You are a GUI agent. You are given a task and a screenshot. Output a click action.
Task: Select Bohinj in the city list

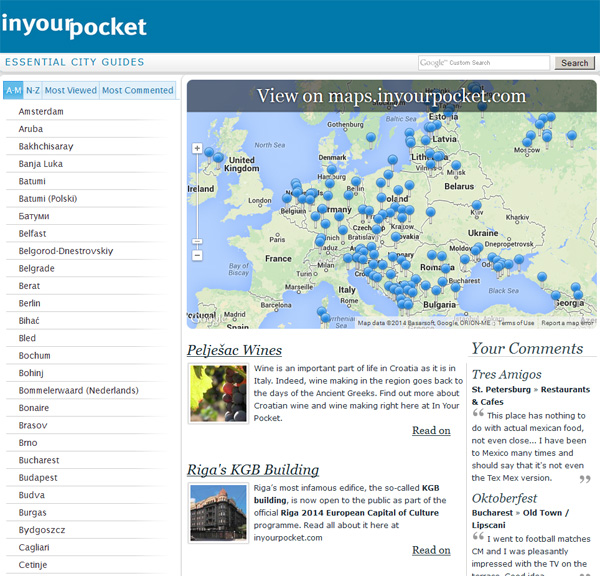point(31,373)
